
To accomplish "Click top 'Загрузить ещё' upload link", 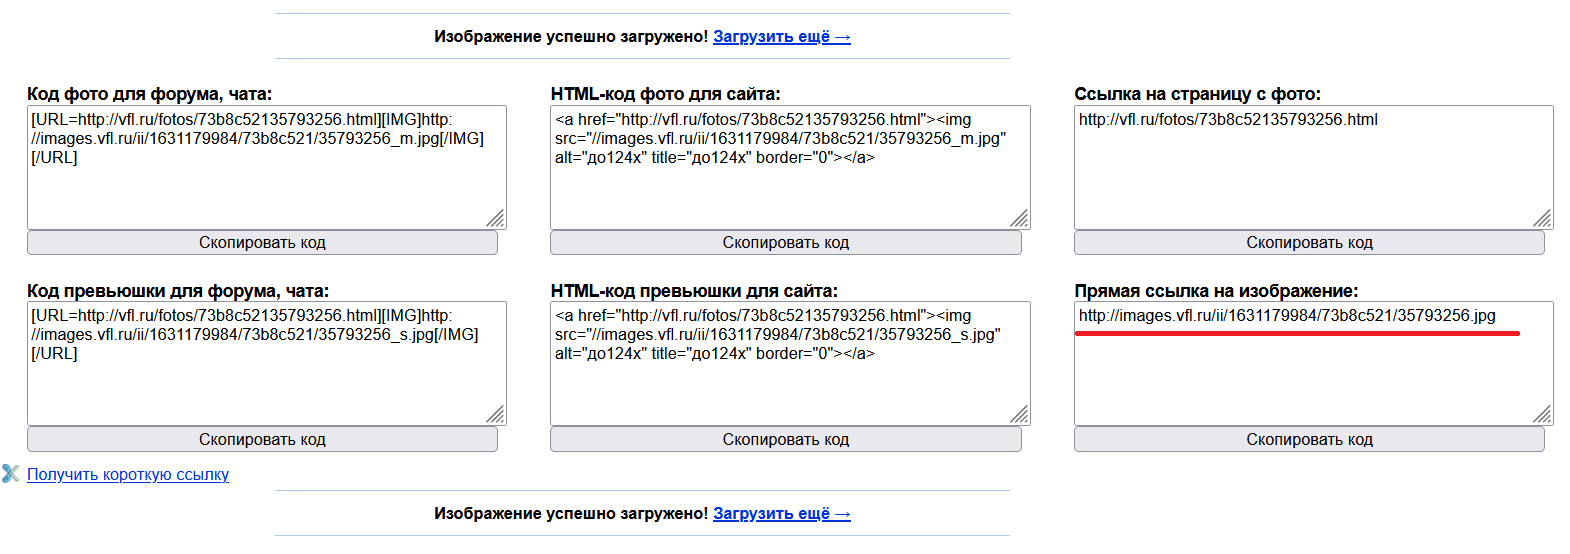I will click(781, 37).
